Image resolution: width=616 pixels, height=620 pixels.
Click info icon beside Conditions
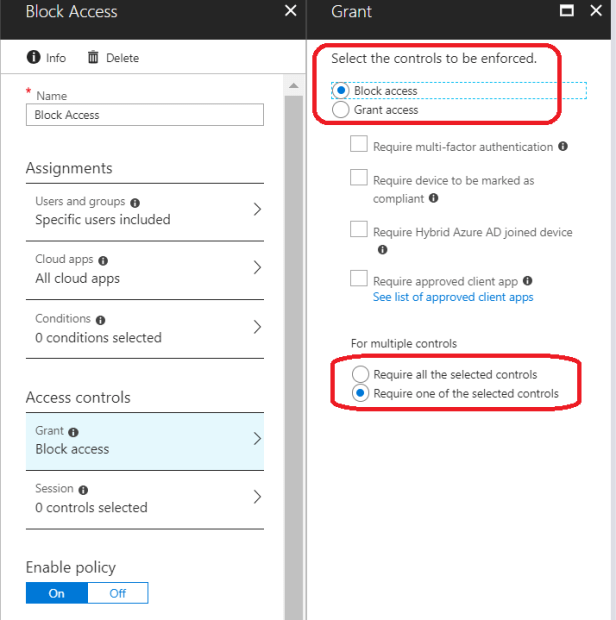[101, 319]
